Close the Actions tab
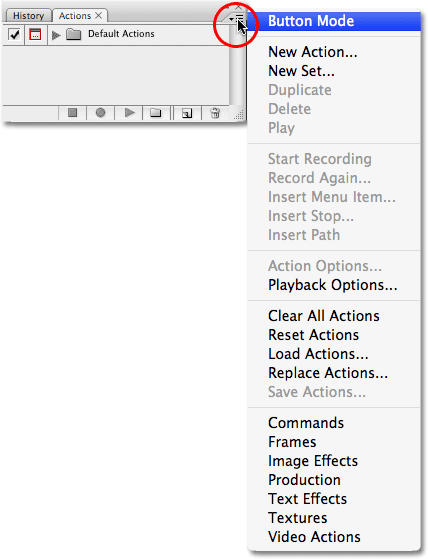Viewport: 428px width, 559px height. (x=99, y=15)
